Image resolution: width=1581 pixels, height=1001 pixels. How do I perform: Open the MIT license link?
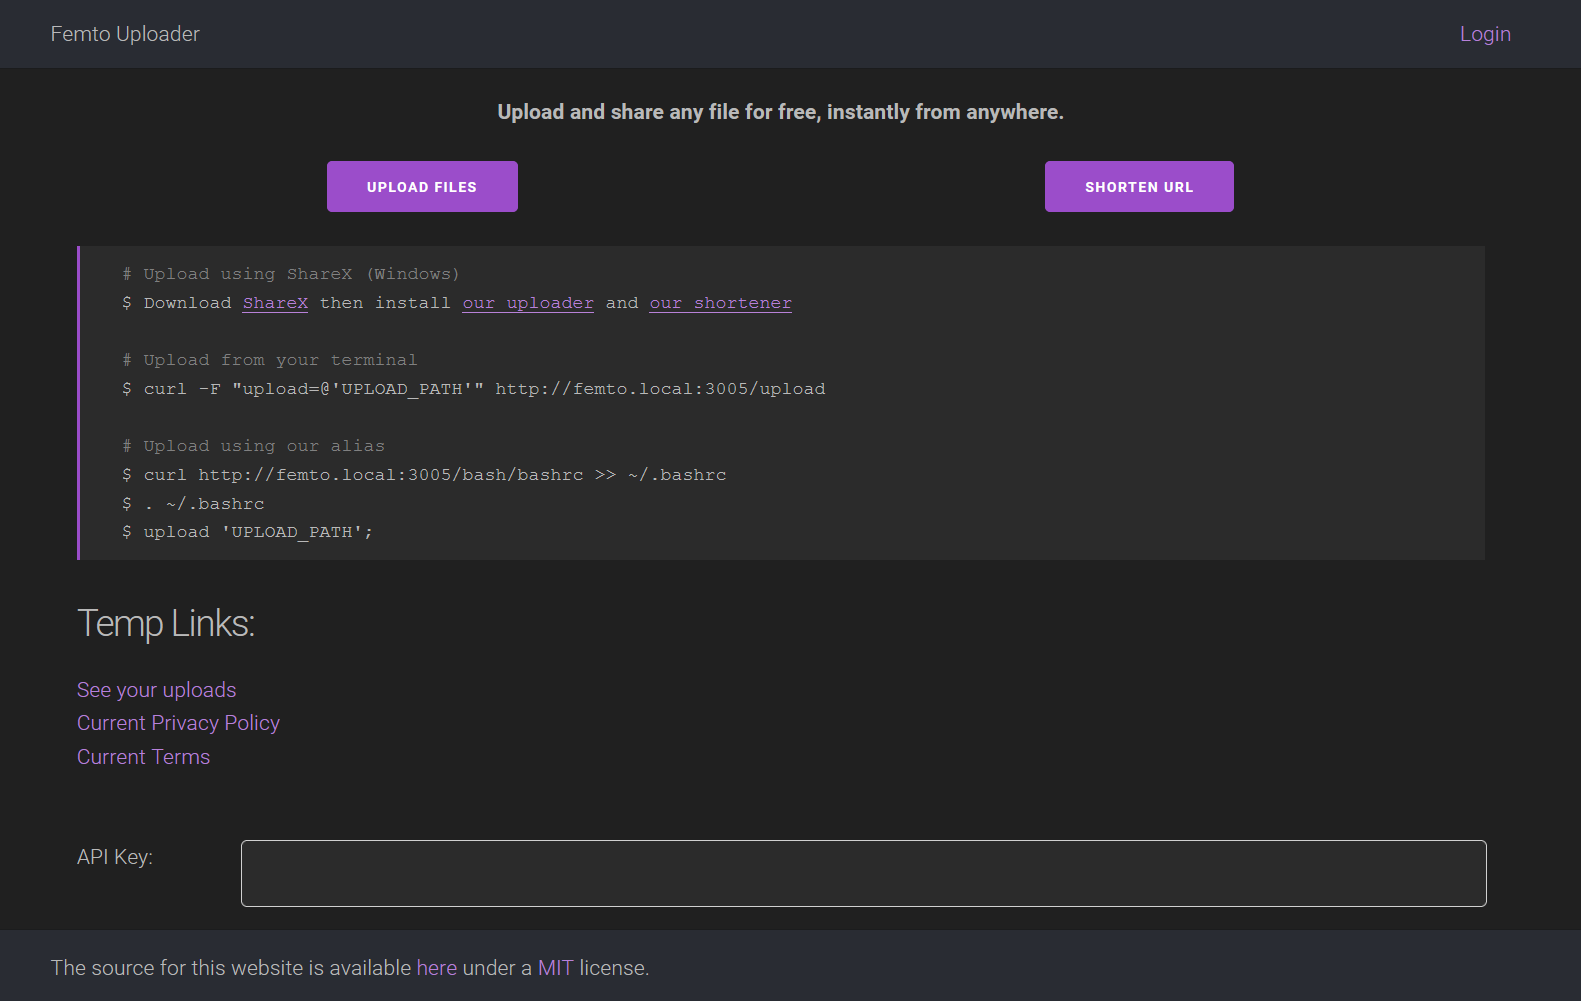tap(556, 968)
